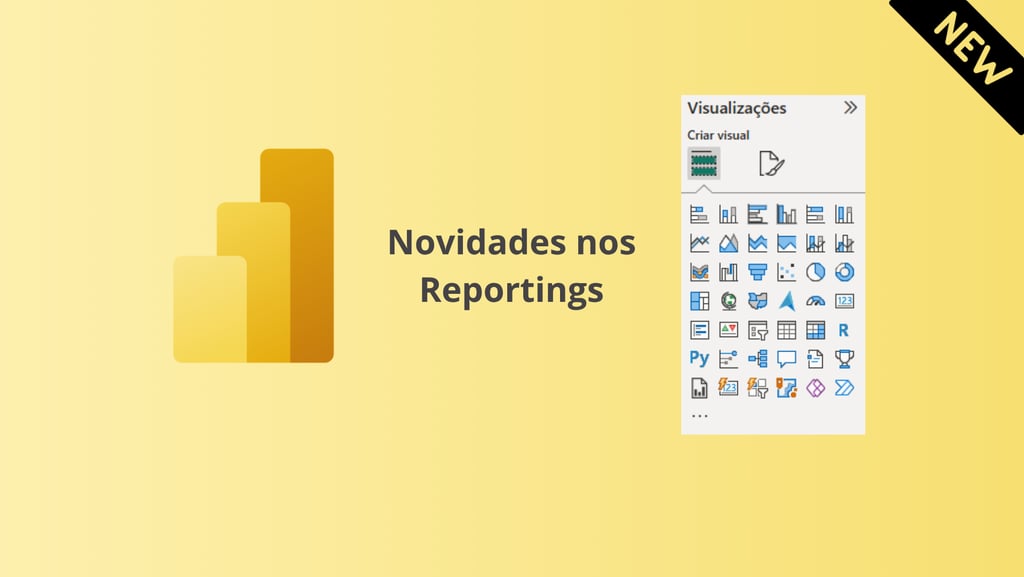Image resolution: width=1024 pixels, height=577 pixels.
Task: Choose the Funnel visual
Action: click(758, 272)
